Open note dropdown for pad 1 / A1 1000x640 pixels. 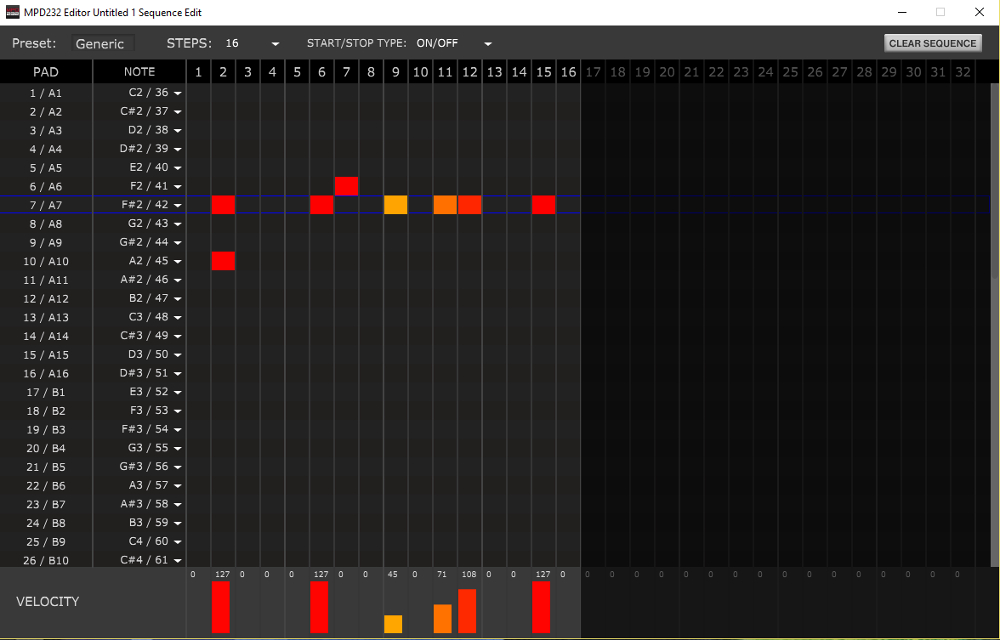tap(178, 93)
